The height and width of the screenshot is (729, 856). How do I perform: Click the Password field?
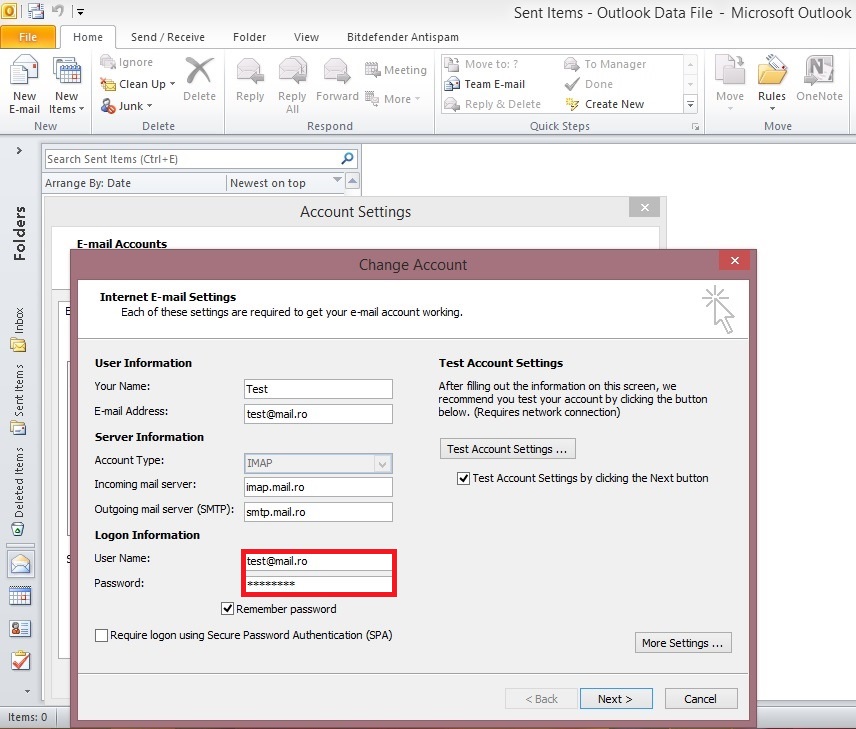tap(318, 584)
